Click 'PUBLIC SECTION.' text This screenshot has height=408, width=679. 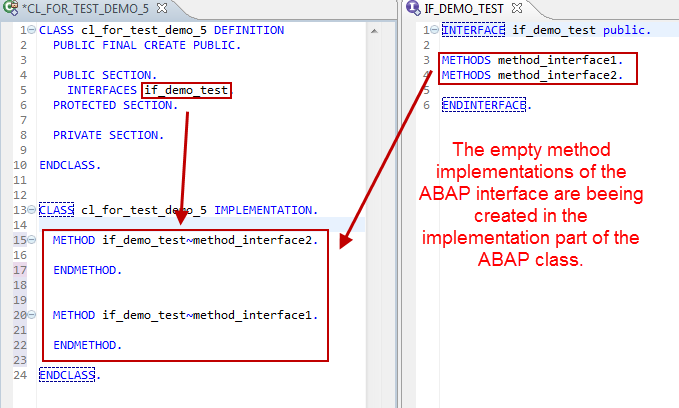click(105, 75)
